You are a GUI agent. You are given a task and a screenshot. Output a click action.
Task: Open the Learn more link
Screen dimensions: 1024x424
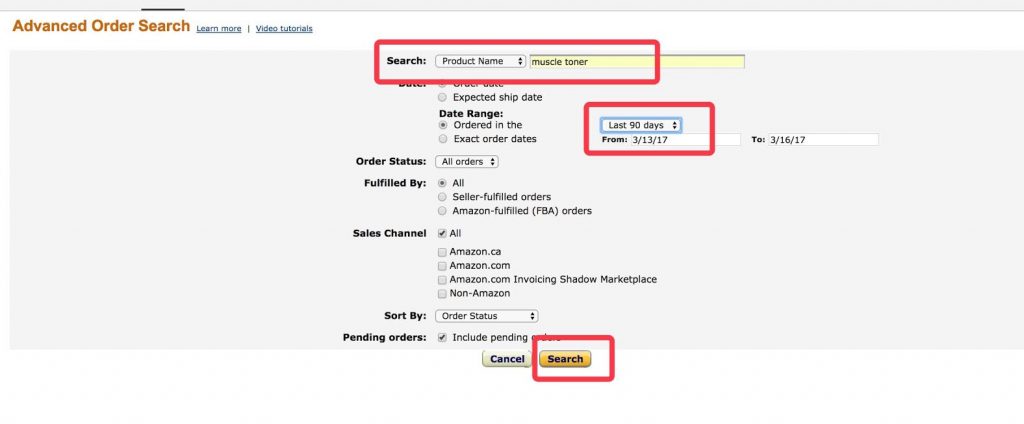[x=218, y=29]
